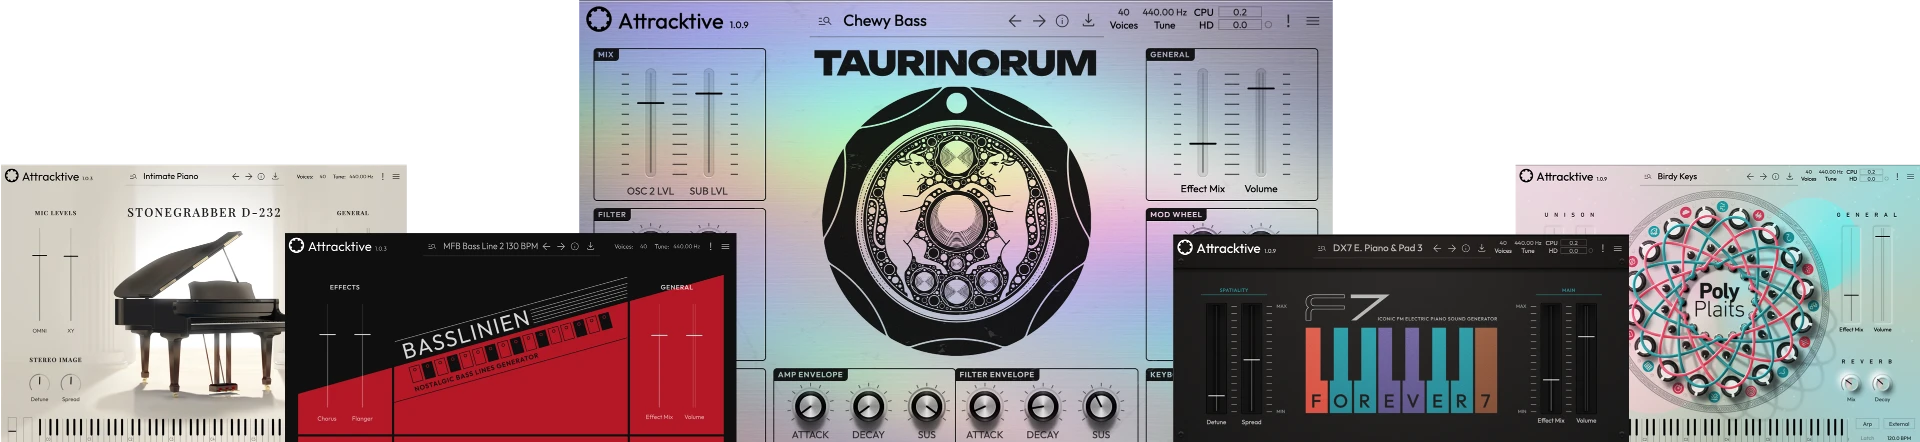Adjust Spread slider in Forever 7
Screen dimensions: 1920x442
coord(1251,360)
